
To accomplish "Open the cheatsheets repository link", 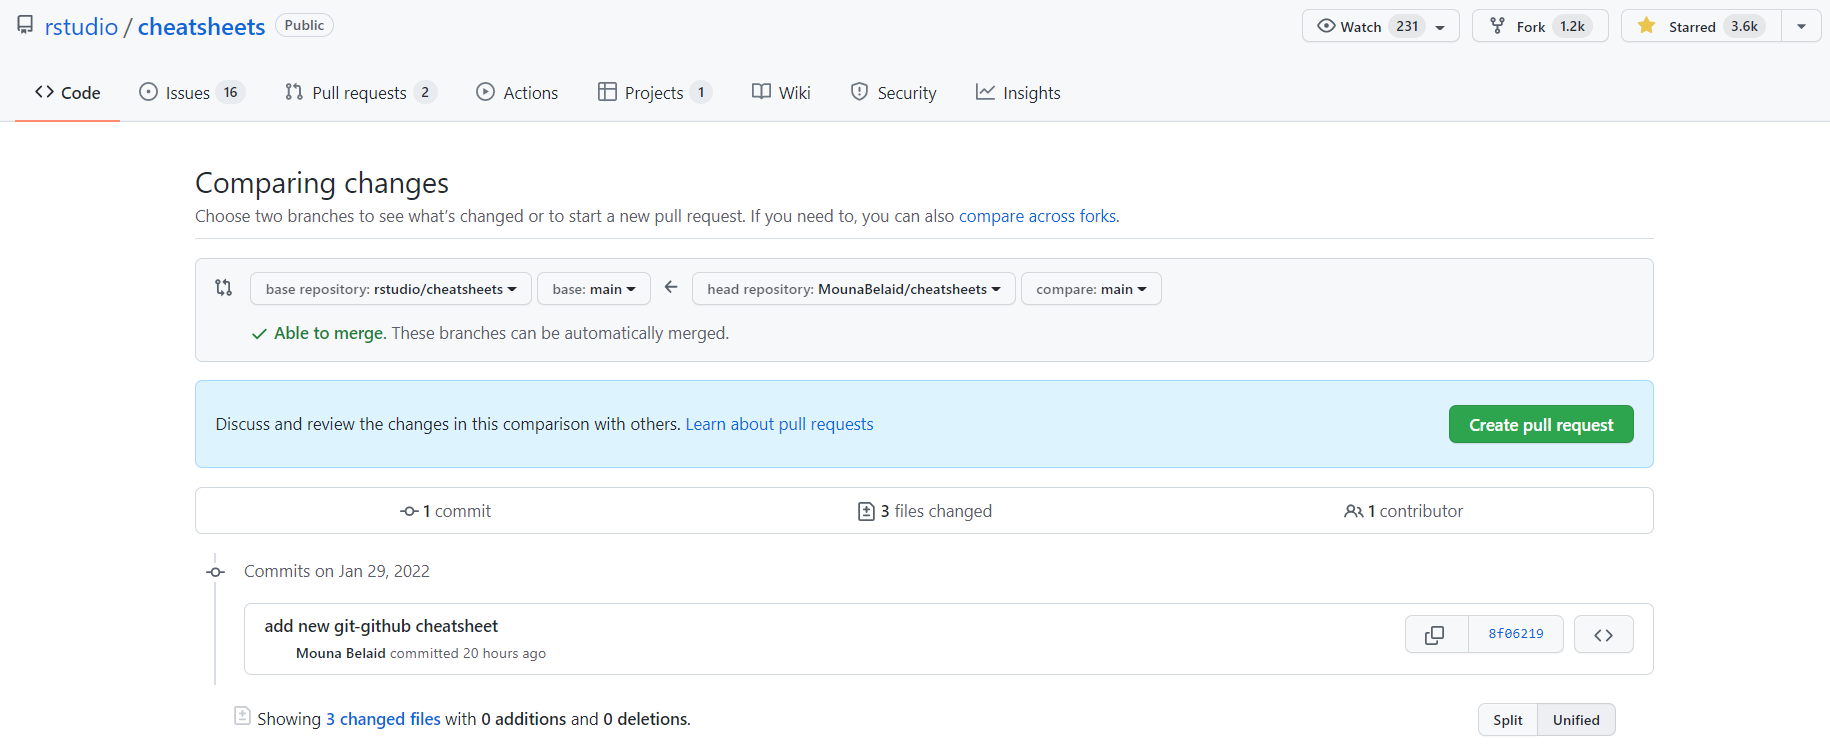I will [x=201, y=27].
